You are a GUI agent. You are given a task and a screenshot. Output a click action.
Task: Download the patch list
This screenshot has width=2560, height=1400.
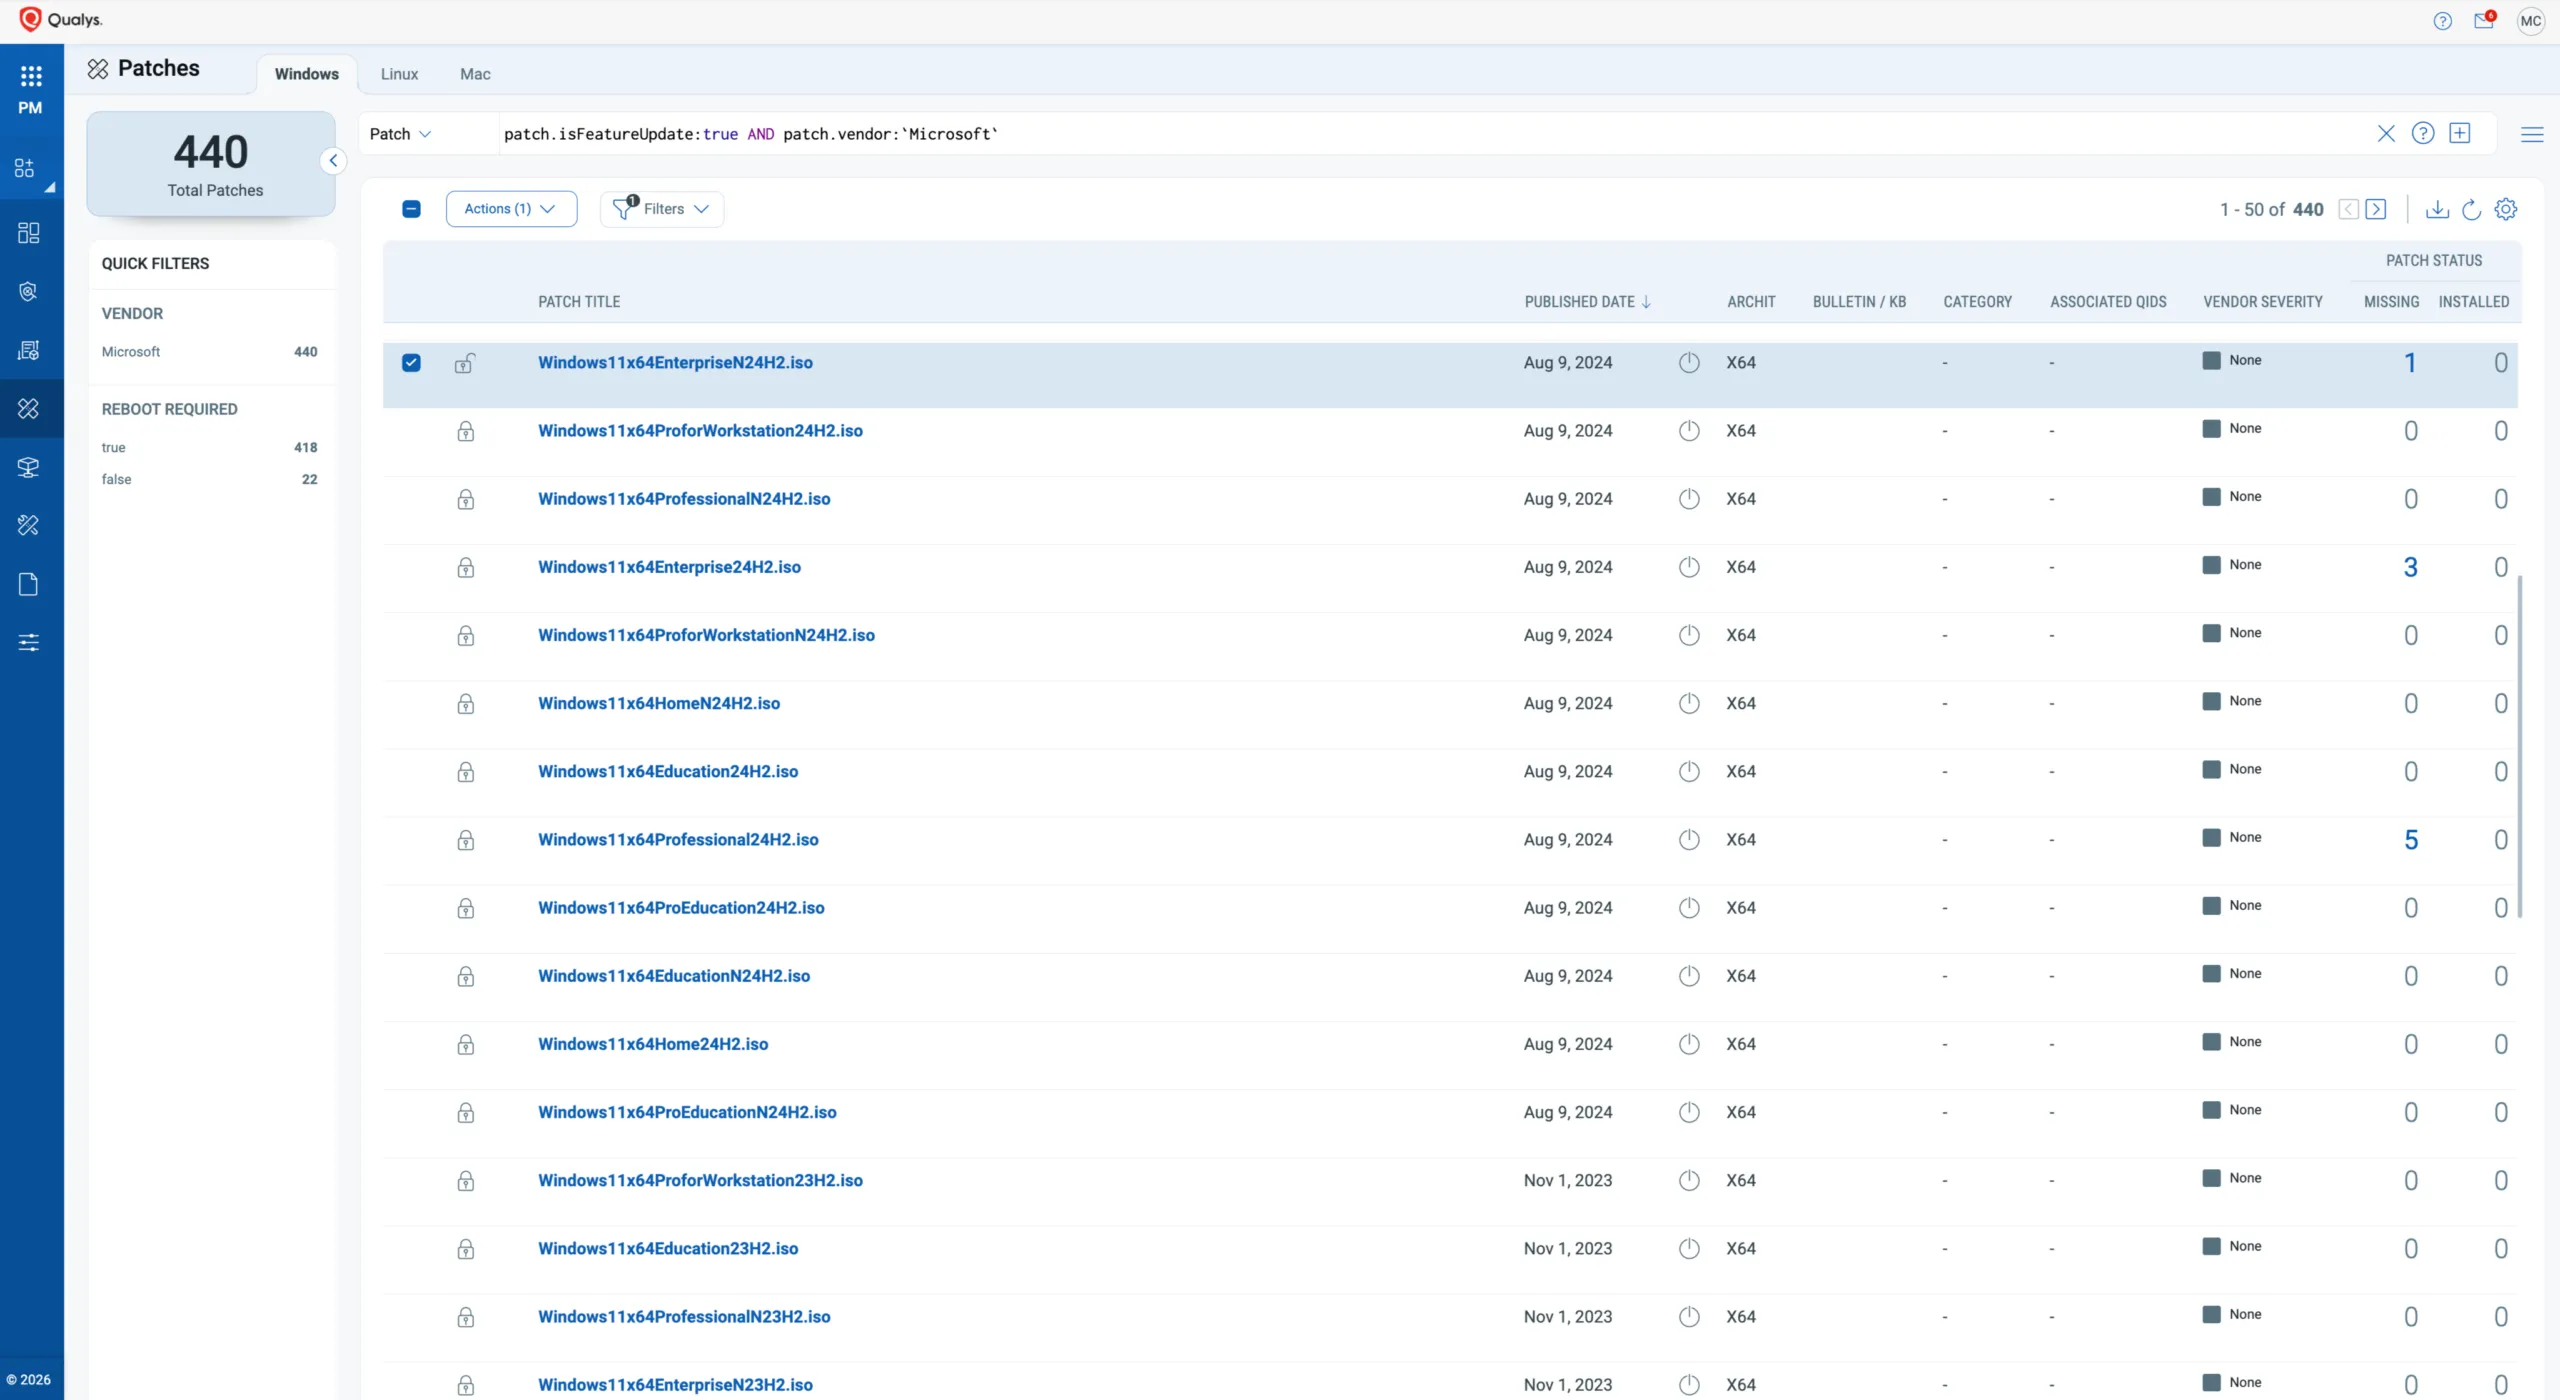click(2437, 209)
